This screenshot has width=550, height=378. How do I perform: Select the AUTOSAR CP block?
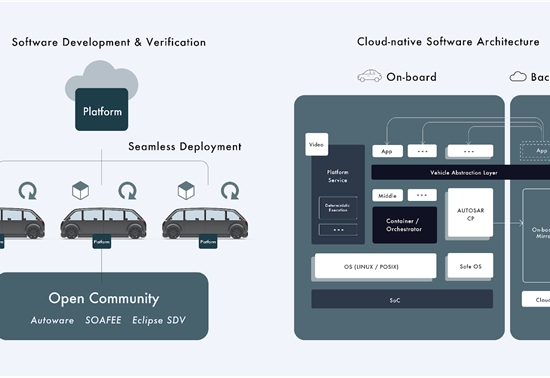pyautogui.click(x=470, y=212)
